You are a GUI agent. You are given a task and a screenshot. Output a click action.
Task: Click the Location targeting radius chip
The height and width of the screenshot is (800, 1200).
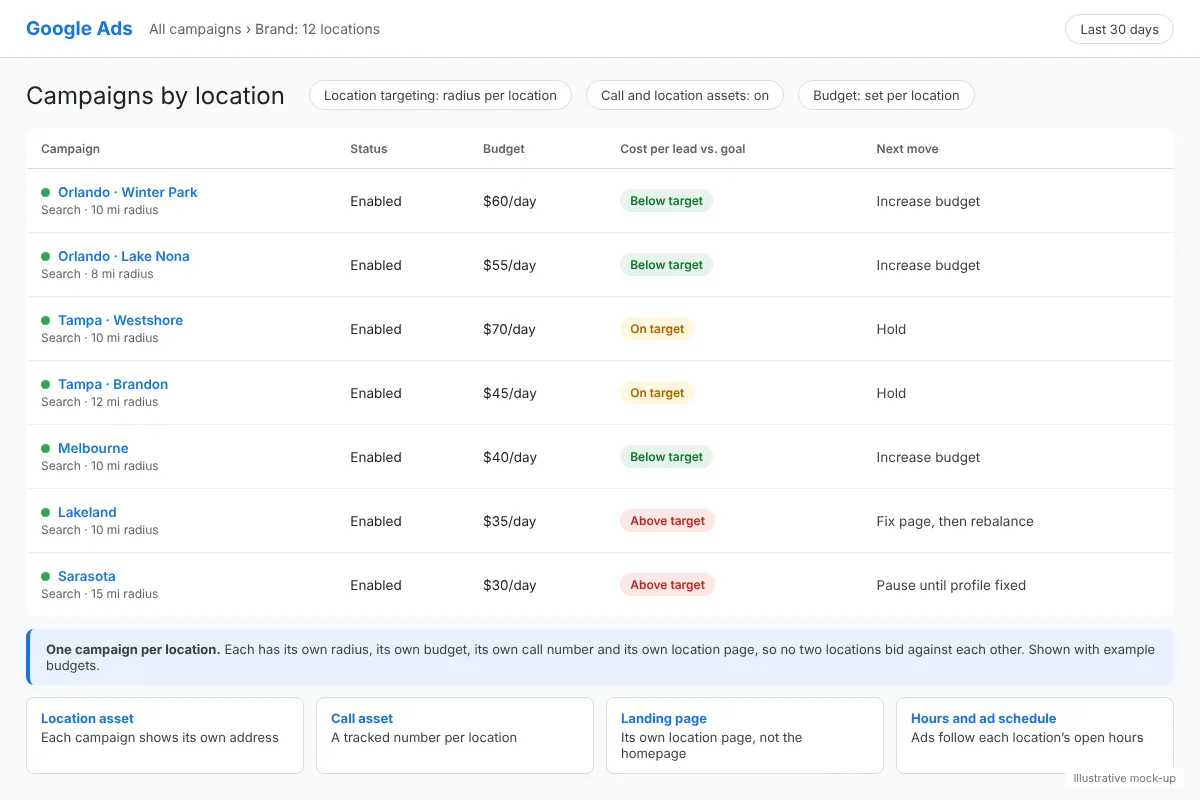[440, 95]
